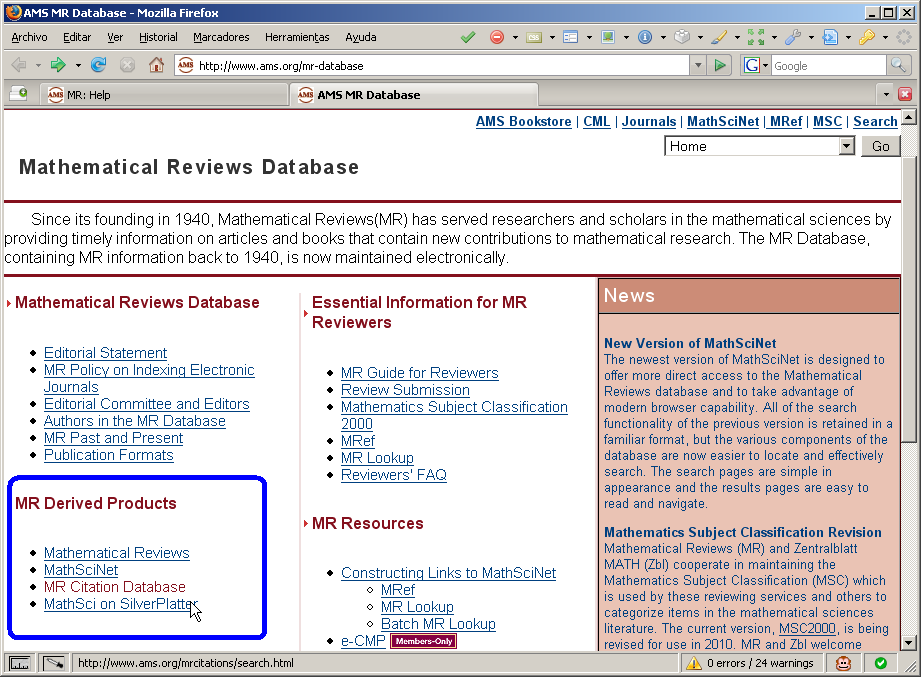Click the green Go arrow beside the URL
921x677 pixels.
[720, 65]
